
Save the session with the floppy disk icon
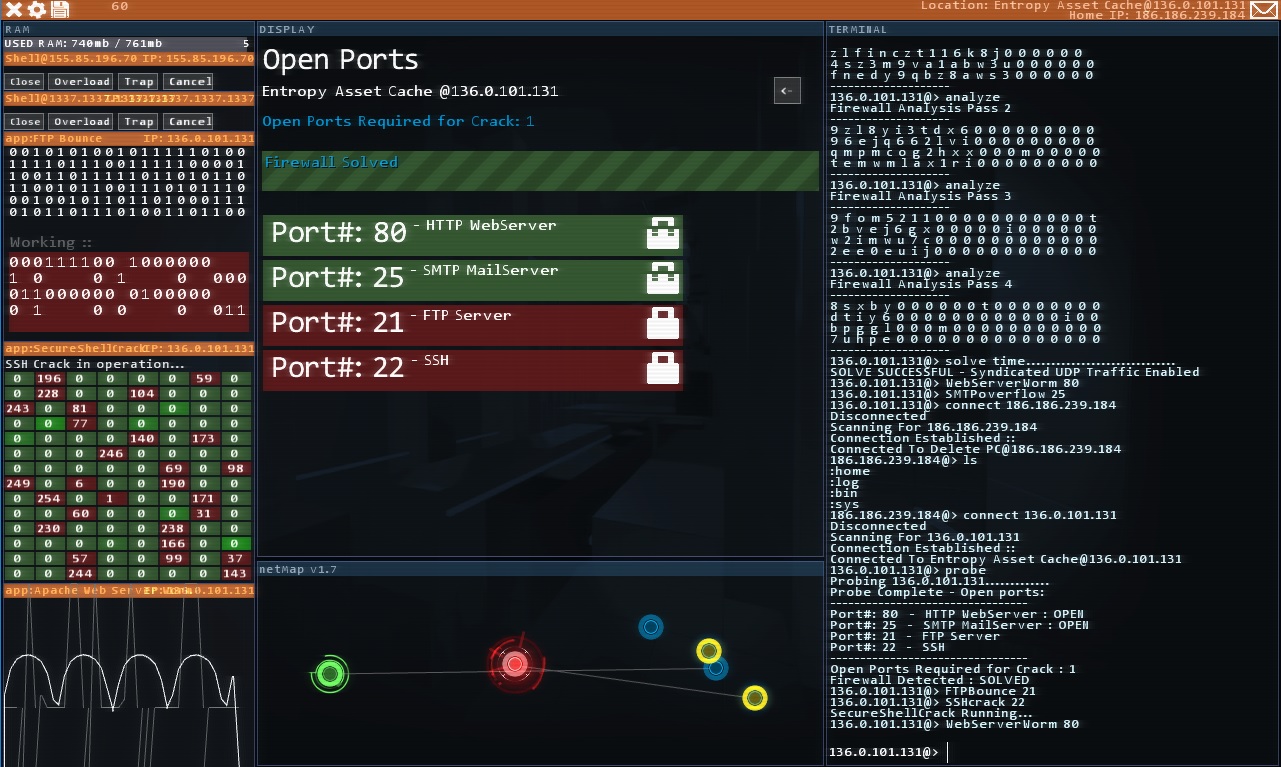[60, 9]
